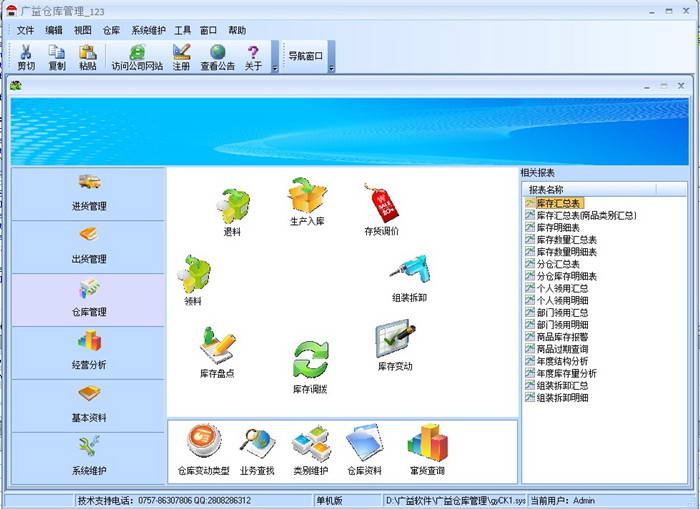
Task: Click the 复制 (copy) toolbar icon
Action: click(x=57, y=57)
